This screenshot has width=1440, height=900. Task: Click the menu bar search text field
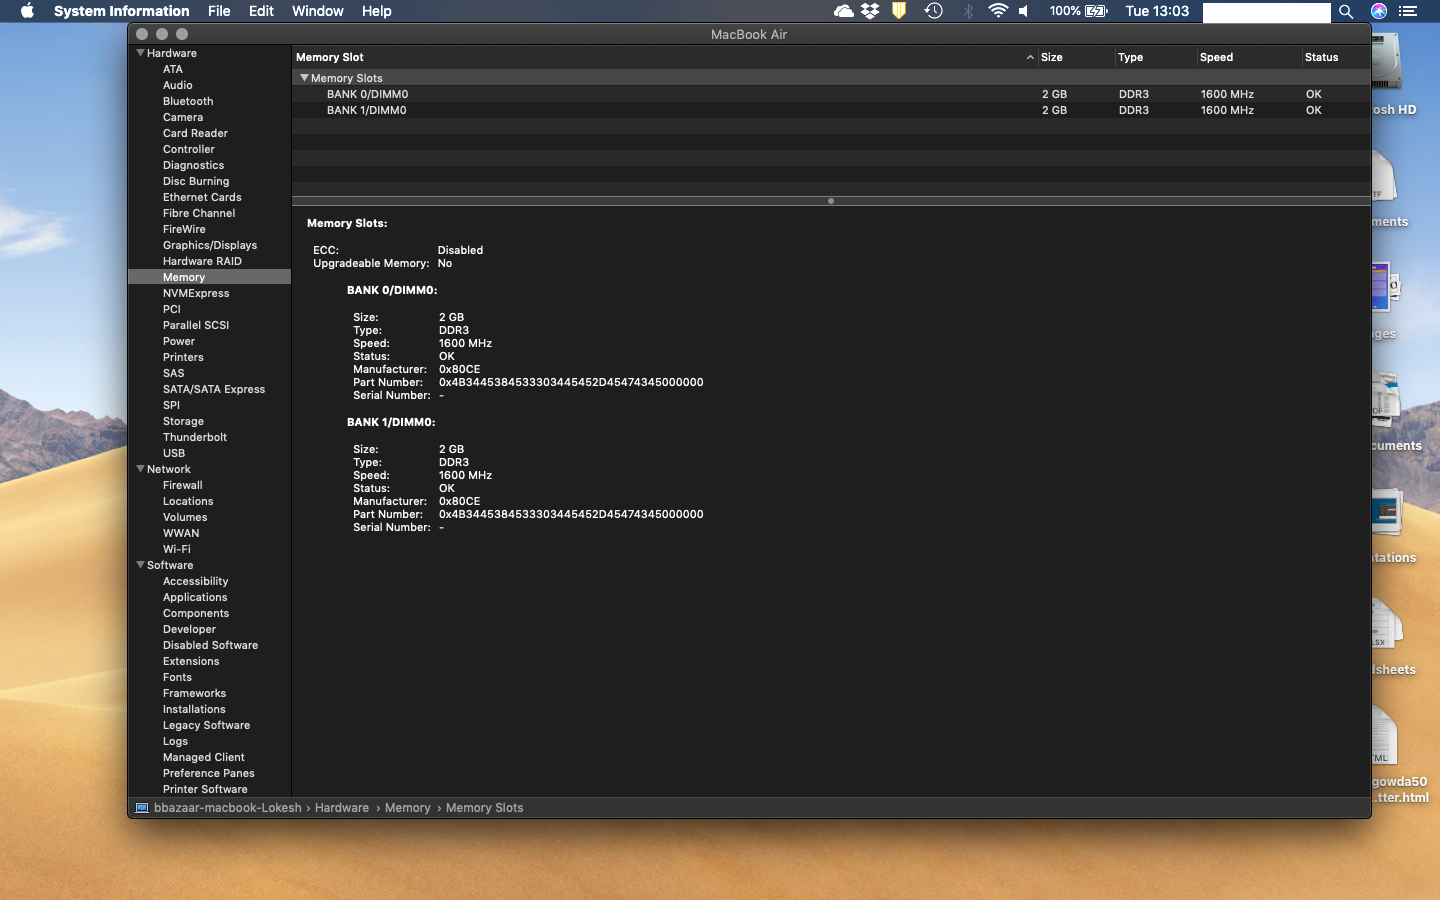point(1266,12)
